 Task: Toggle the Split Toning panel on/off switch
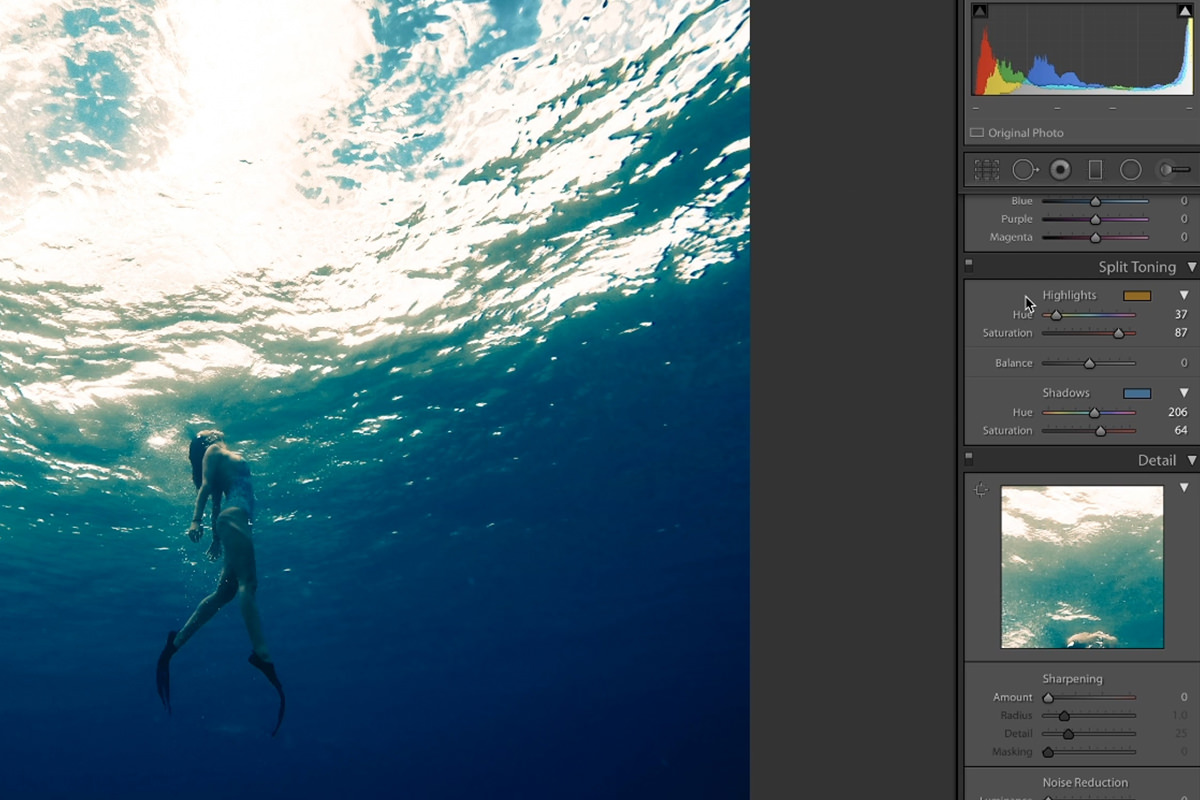[x=968, y=266]
